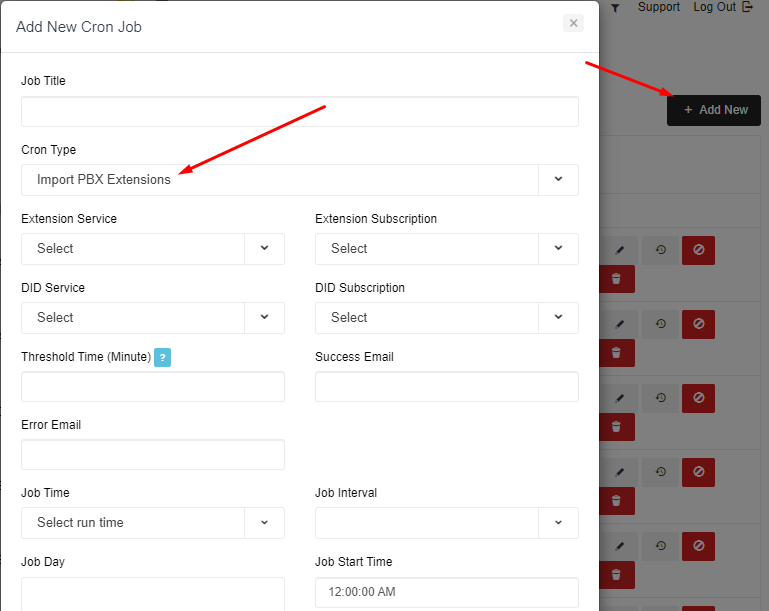Image resolution: width=769 pixels, height=611 pixels.
Task: Click the red disable icon in fourth row
Action: coord(698,471)
